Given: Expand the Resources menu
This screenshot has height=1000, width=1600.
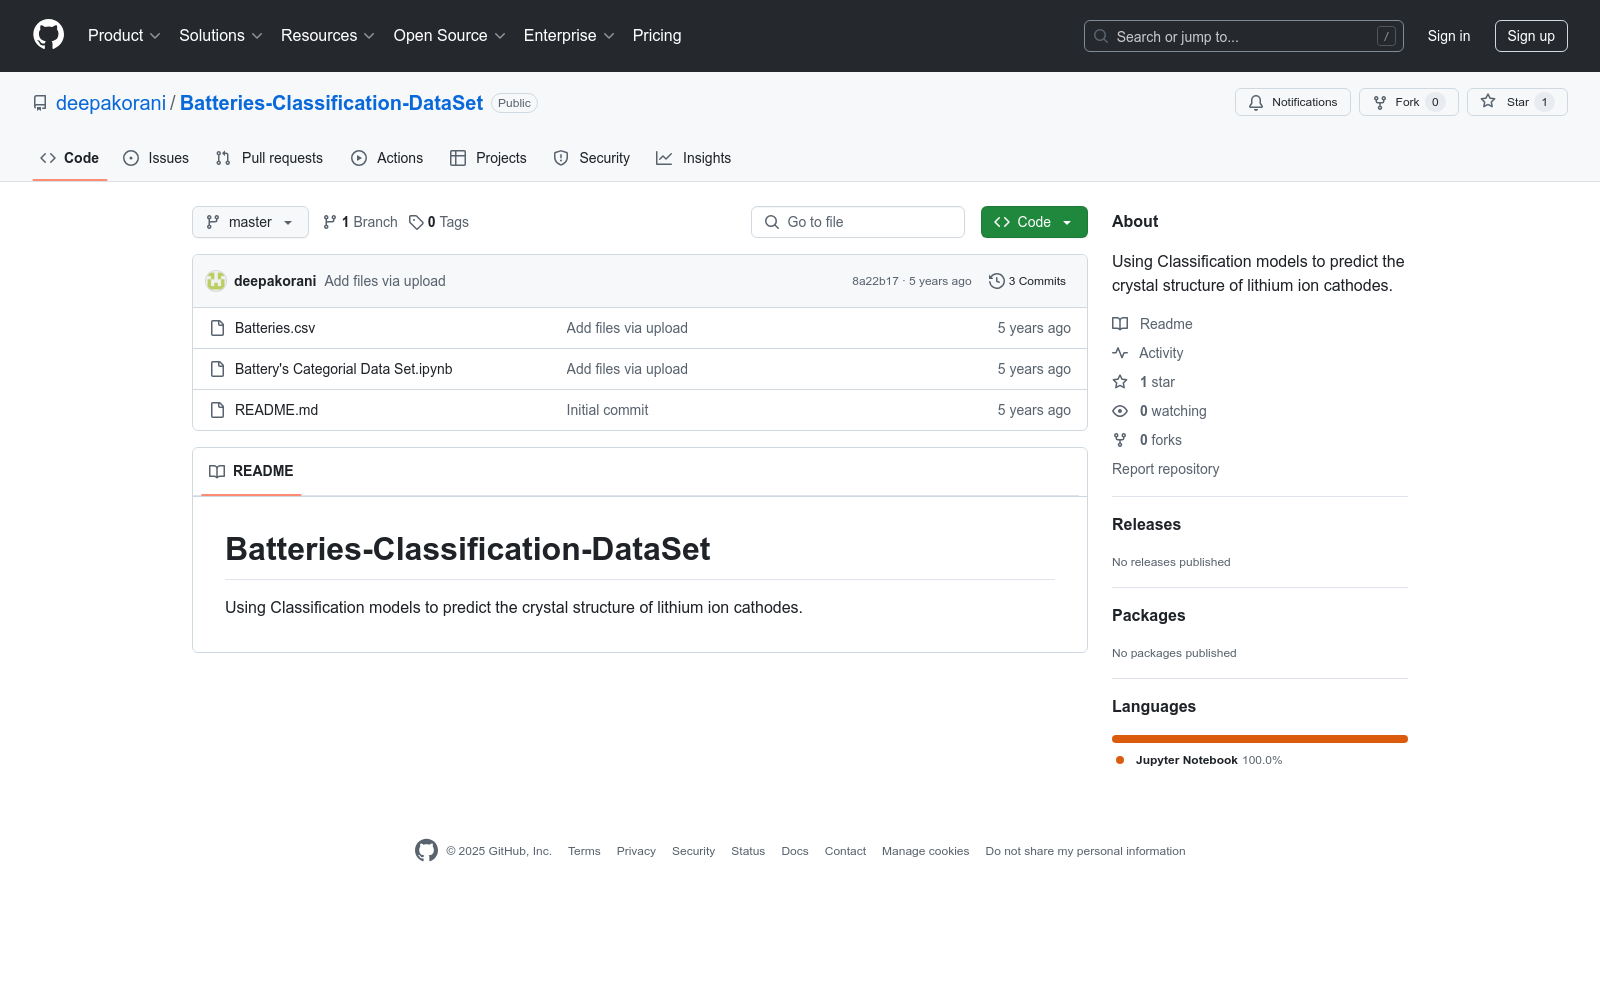Looking at the screenshot, I should tap(328, 36).
